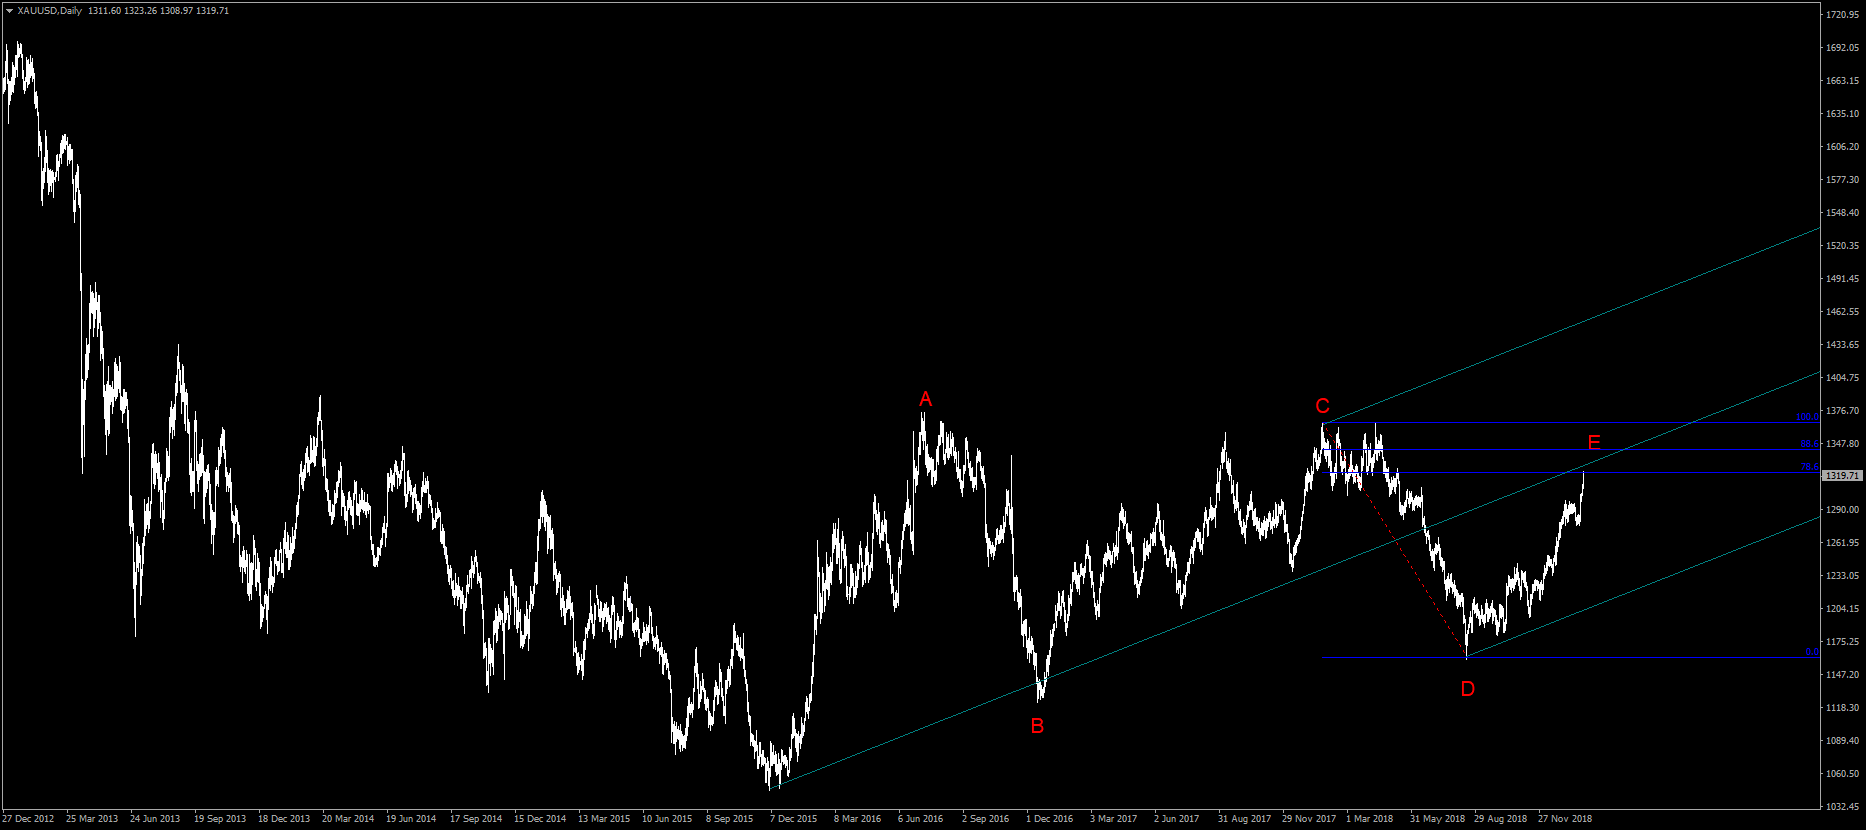
Task: Click the 1720.95 price scale label
Action: (1842, 15)
